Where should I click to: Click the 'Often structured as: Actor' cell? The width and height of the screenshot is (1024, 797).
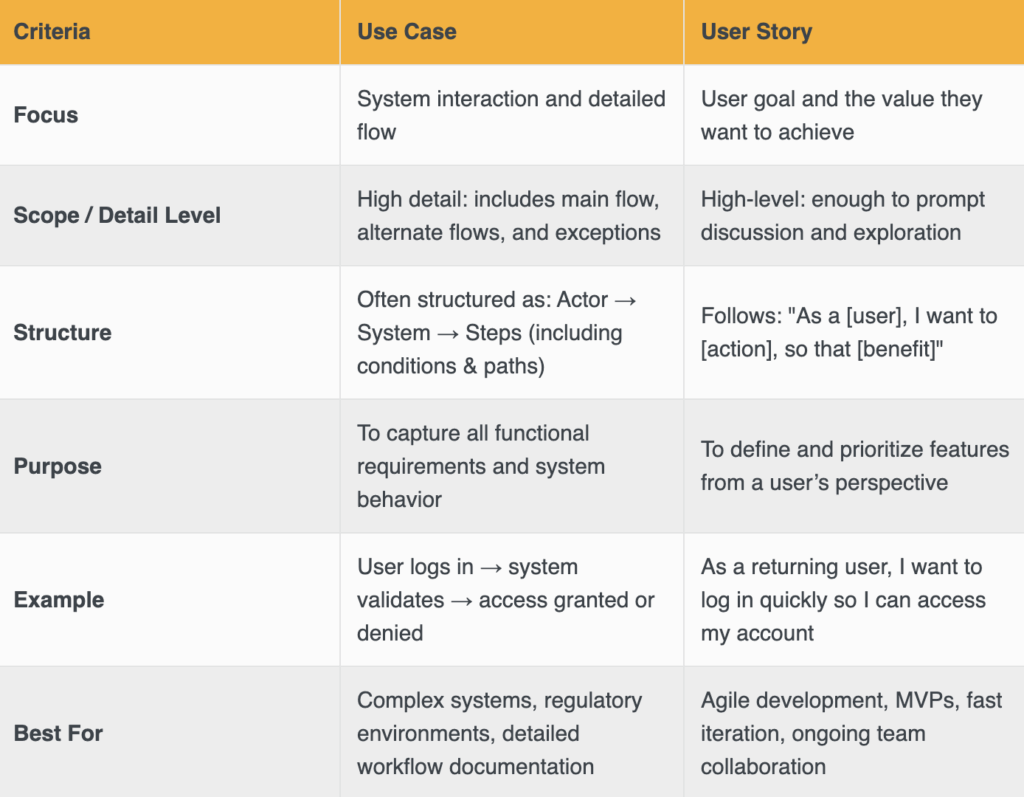point(498,332)
